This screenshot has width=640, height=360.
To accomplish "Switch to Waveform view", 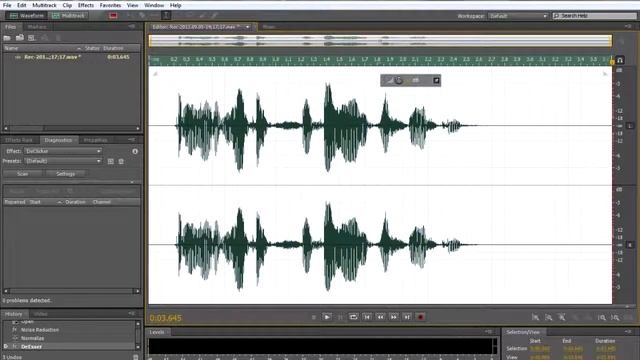I will point(27,16).
